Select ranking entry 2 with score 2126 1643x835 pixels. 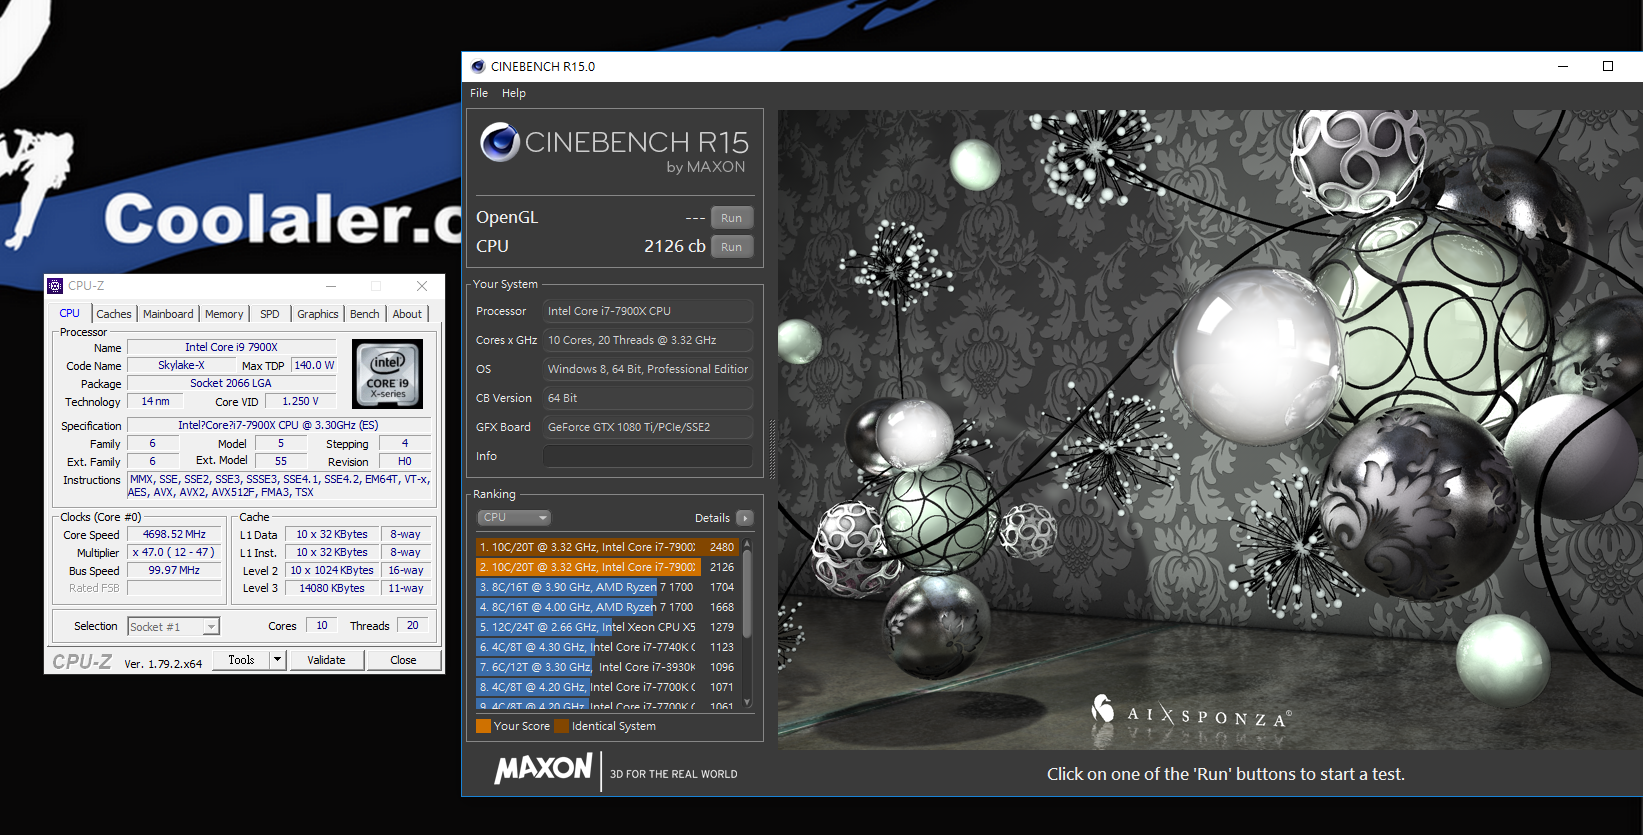coord(607,567)
